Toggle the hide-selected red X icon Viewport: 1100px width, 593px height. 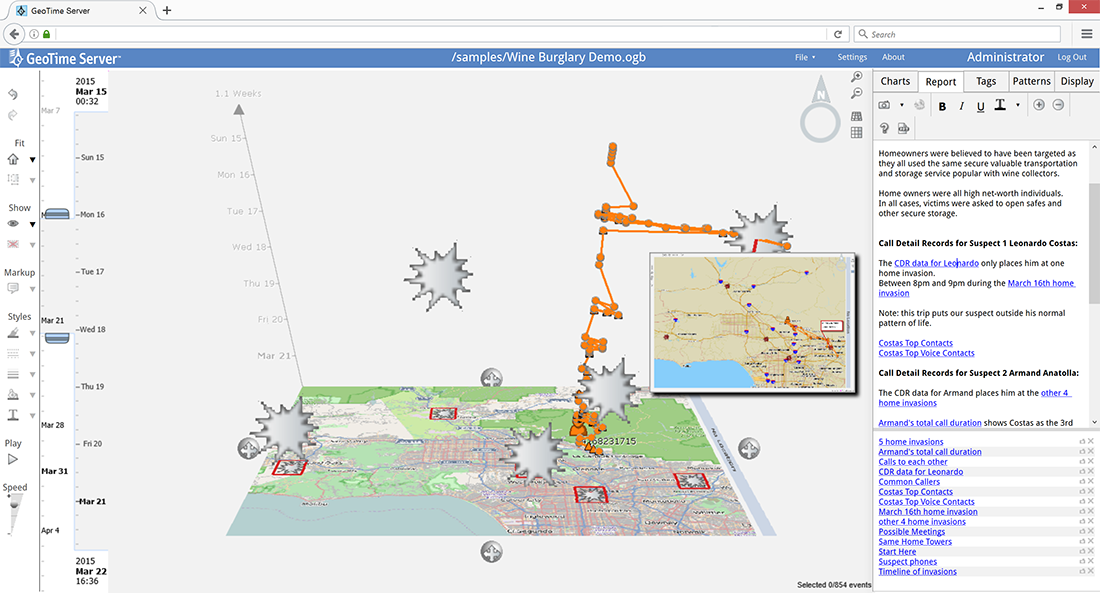(13, 244)
